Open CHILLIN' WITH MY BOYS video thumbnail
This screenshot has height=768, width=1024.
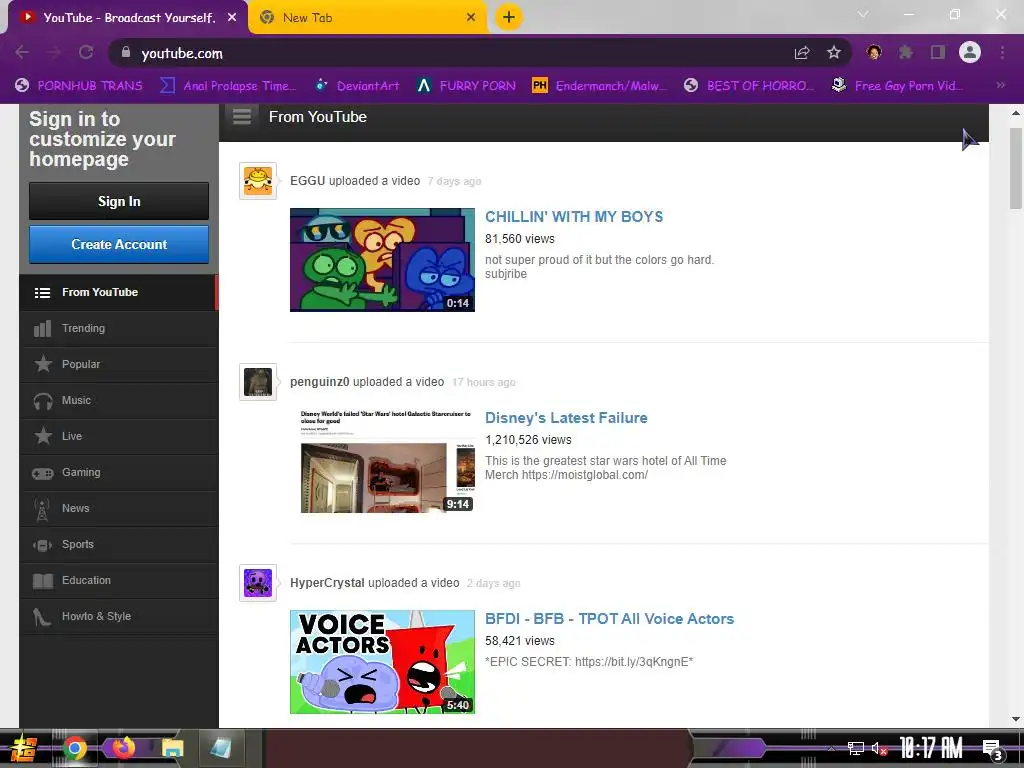382,260
